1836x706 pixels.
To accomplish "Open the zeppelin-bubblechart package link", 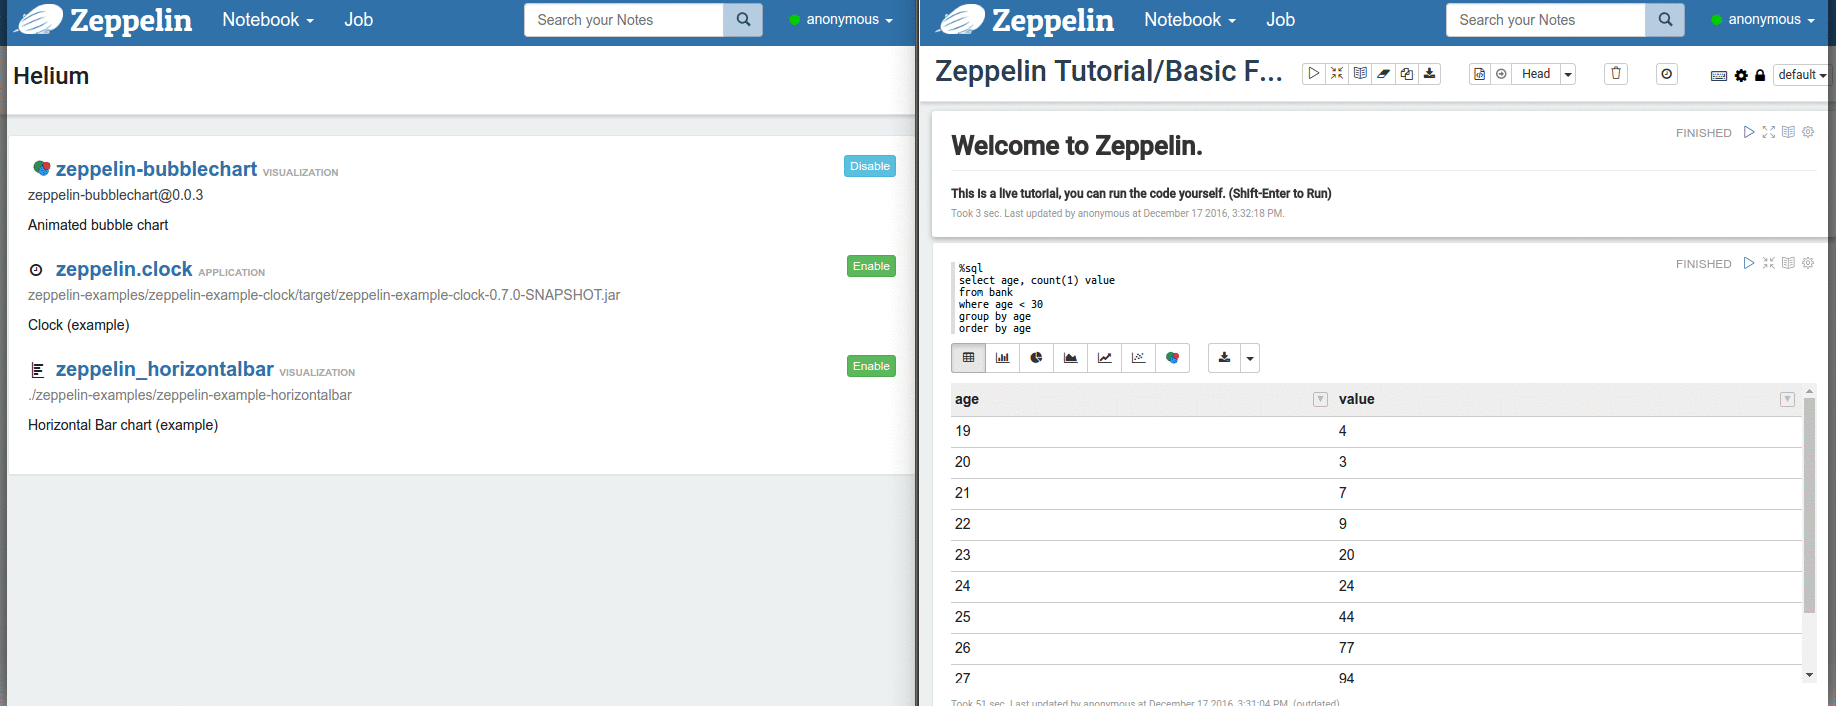I will pyautogui.click(x=156, y=169).
